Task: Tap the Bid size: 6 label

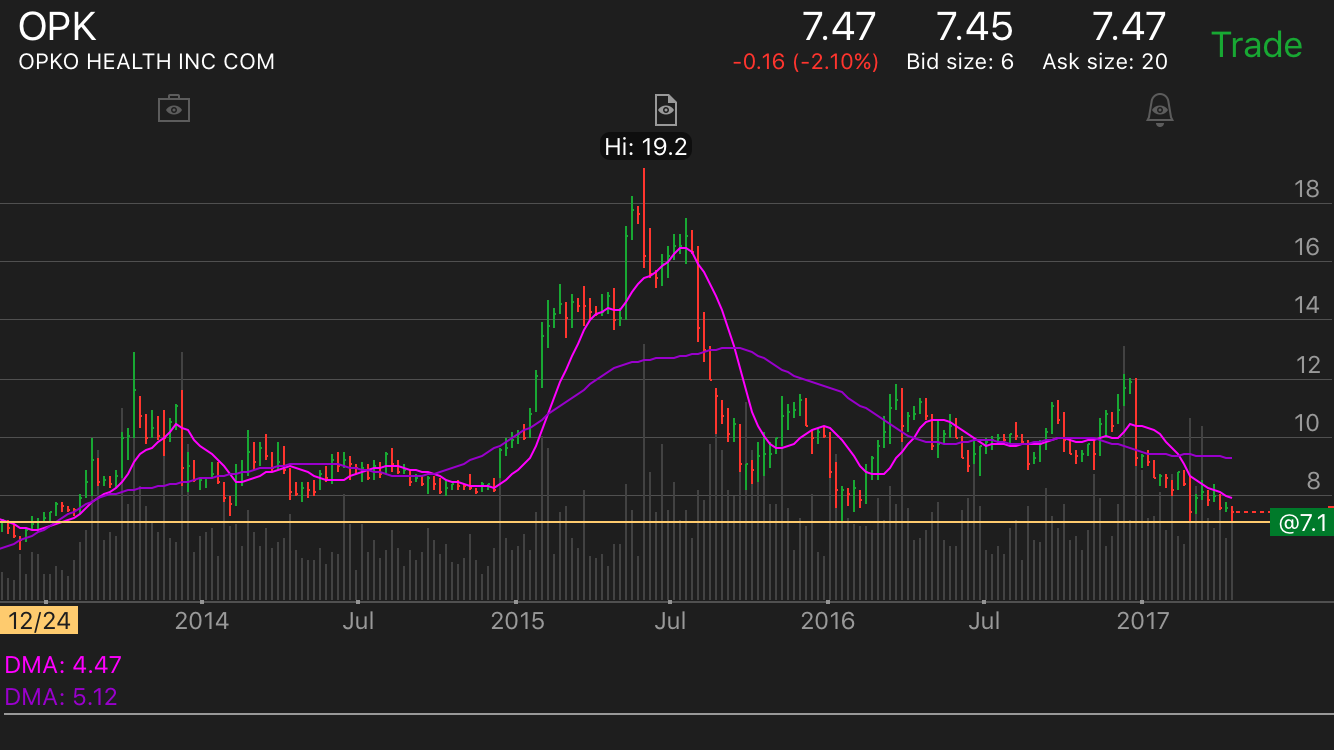Action: [x=959, y=62]
